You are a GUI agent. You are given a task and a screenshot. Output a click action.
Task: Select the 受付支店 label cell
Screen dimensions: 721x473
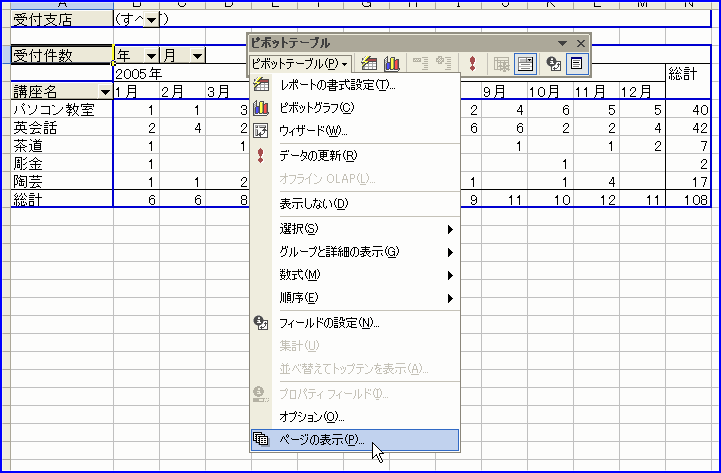point(62,19)
